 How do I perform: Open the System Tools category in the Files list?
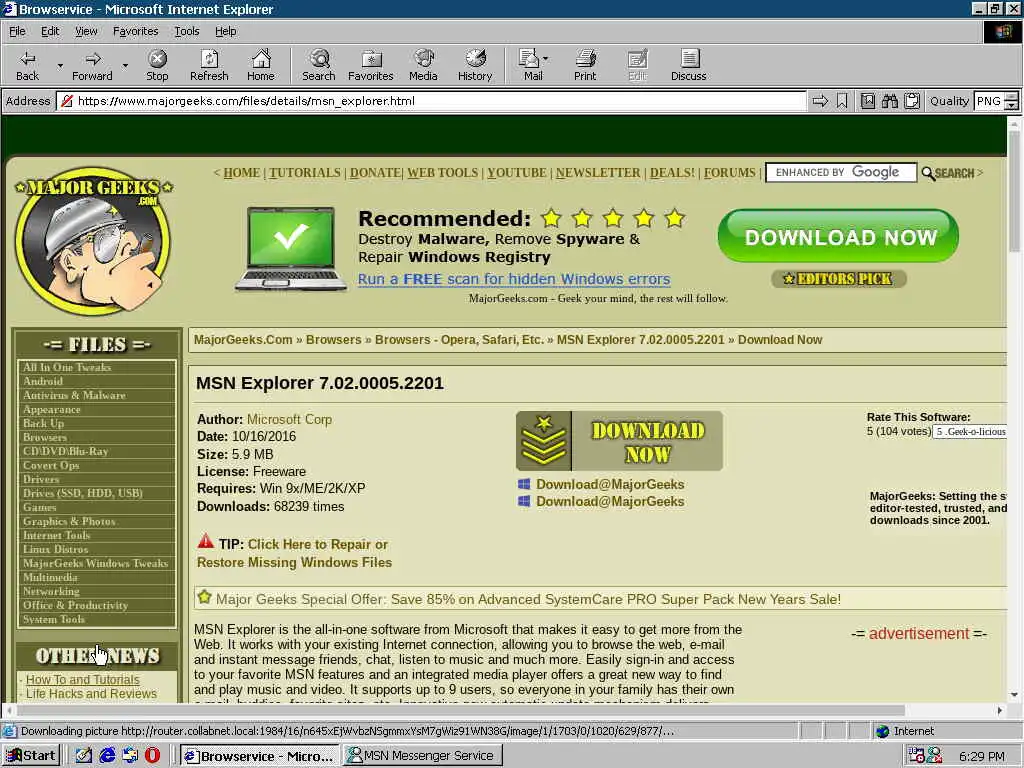pos(54,619)
